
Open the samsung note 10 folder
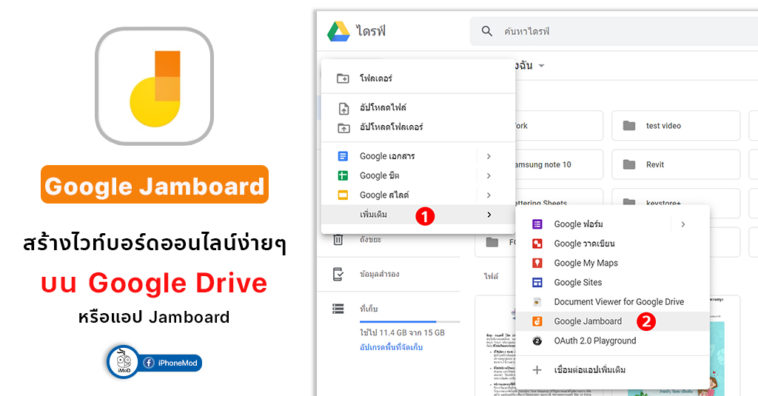[559, 164]
